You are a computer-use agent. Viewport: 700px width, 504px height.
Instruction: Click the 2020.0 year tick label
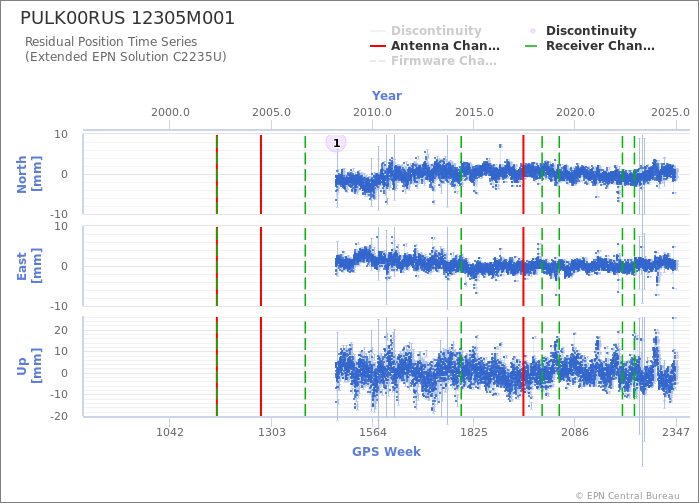(x=575, y=112)
